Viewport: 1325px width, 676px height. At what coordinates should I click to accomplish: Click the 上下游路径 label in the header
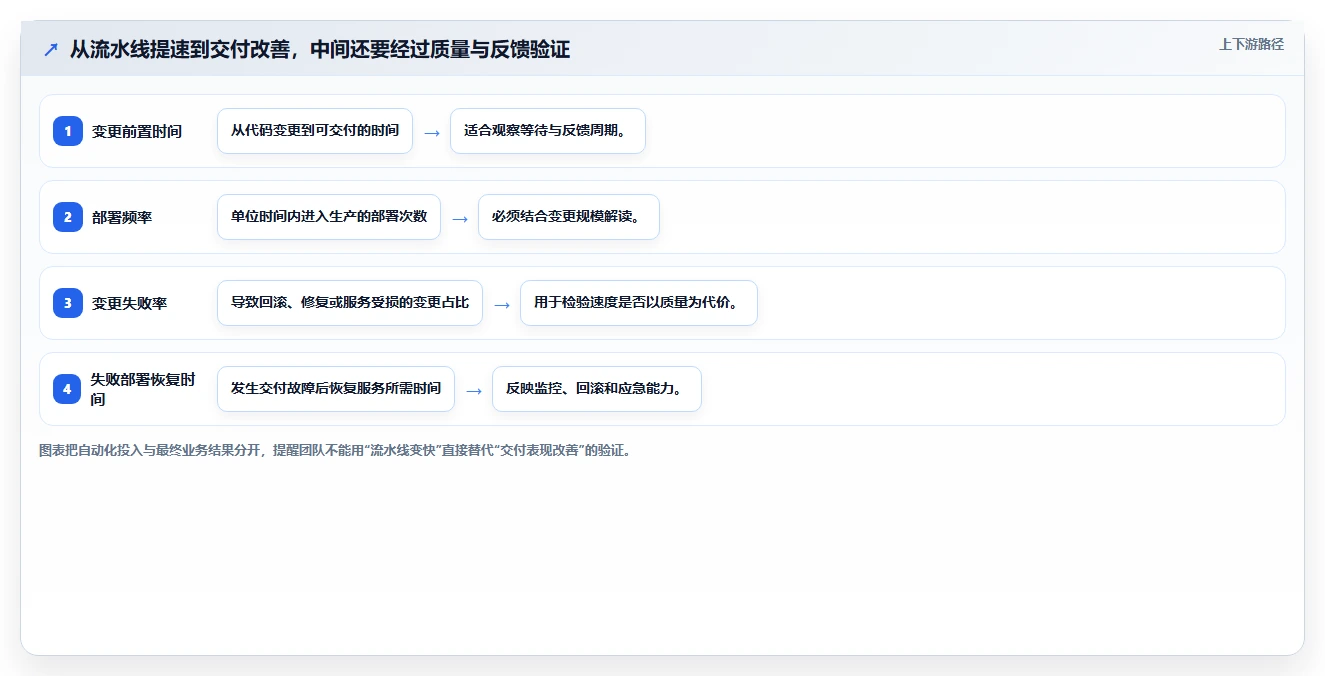tap(1251, 45)
